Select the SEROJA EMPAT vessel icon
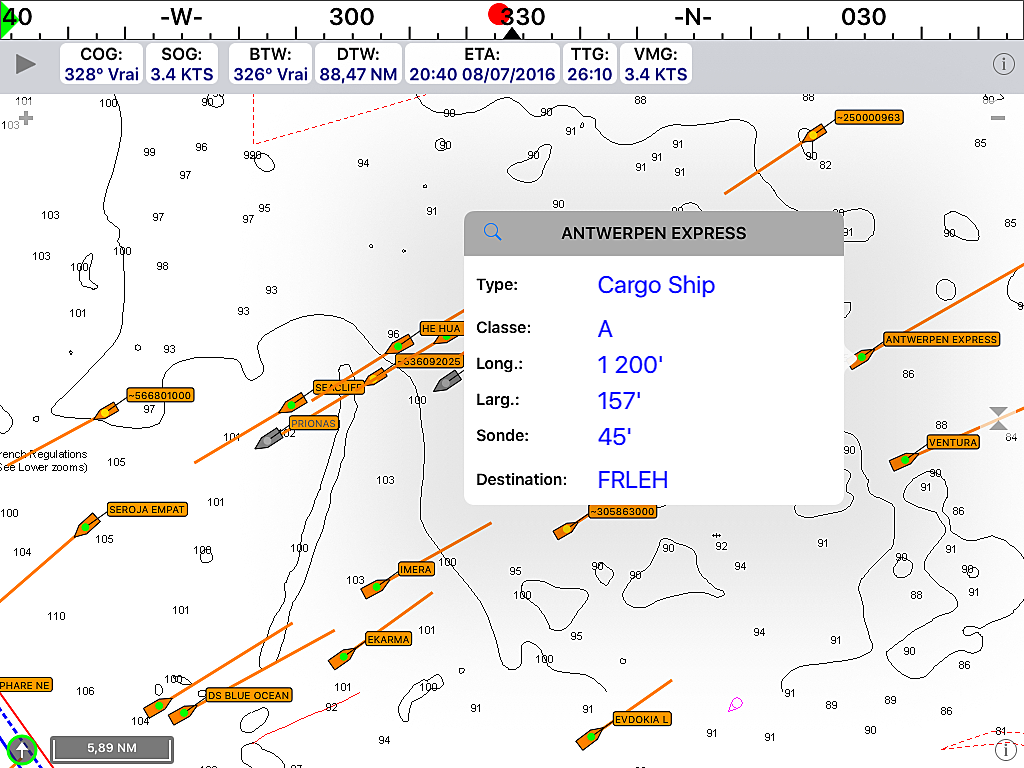Image resolution: width=1024 pixels, height=768 pixels. [x=86, y=526]
